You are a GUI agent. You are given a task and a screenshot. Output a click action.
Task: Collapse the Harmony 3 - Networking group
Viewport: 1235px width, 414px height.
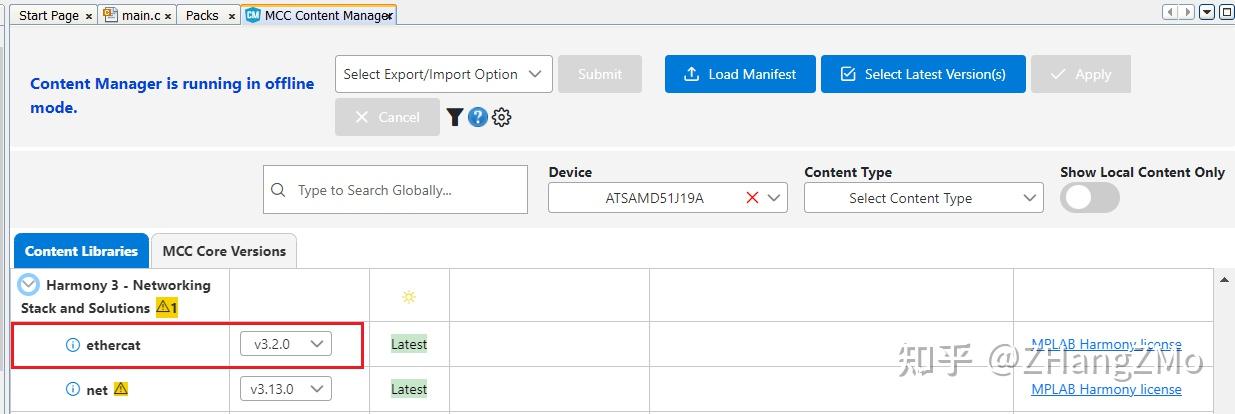(x=29, y=285)
